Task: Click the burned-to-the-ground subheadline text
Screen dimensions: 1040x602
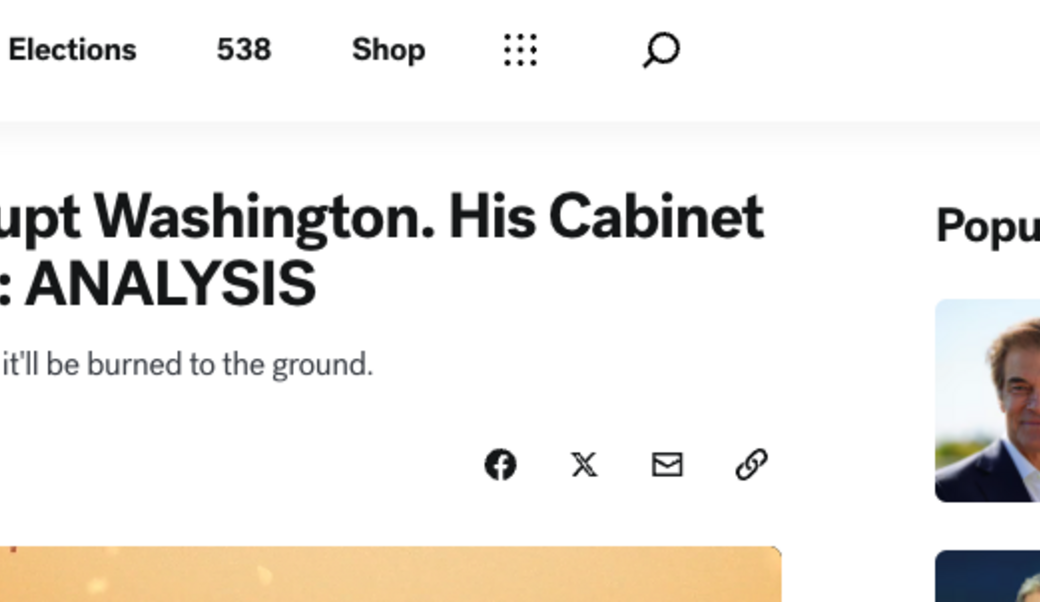Action: coord(188,364)
